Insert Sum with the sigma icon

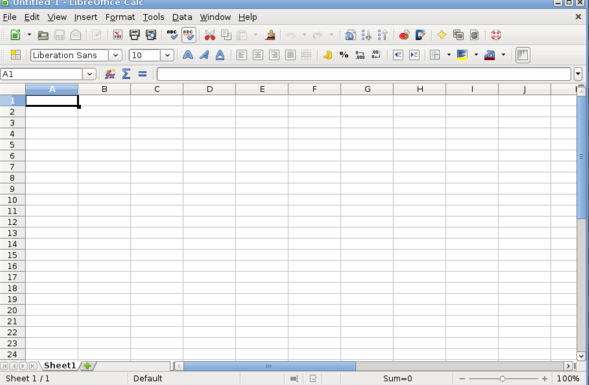tap(126, 74)
